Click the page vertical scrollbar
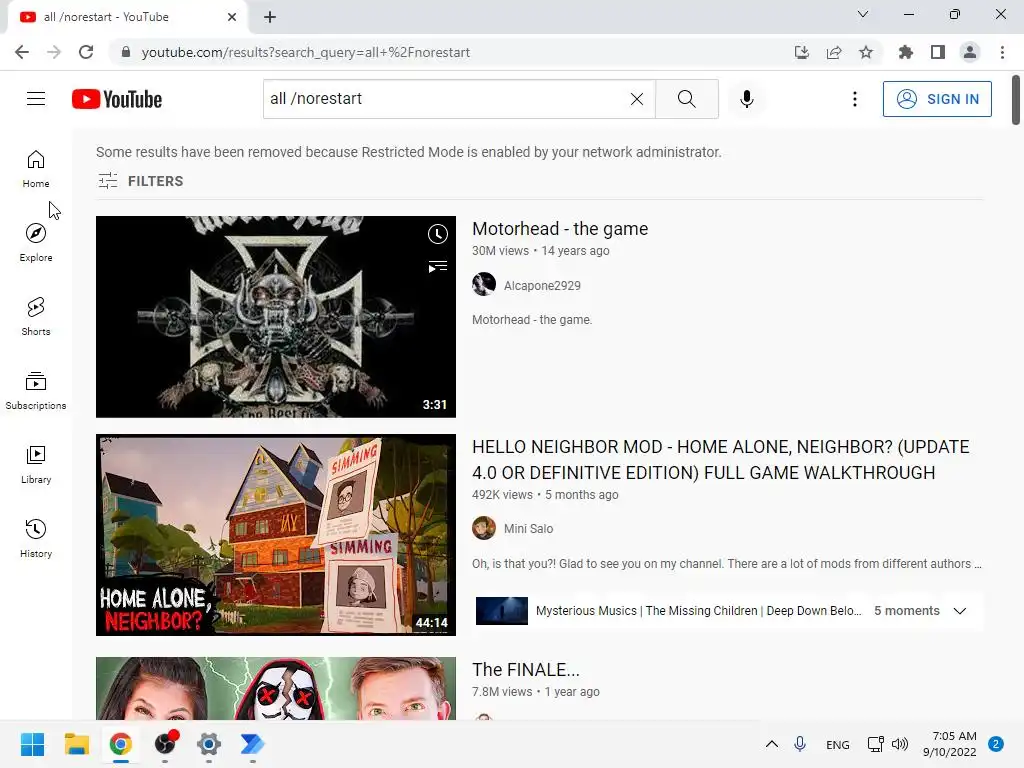 point(1016,99)
